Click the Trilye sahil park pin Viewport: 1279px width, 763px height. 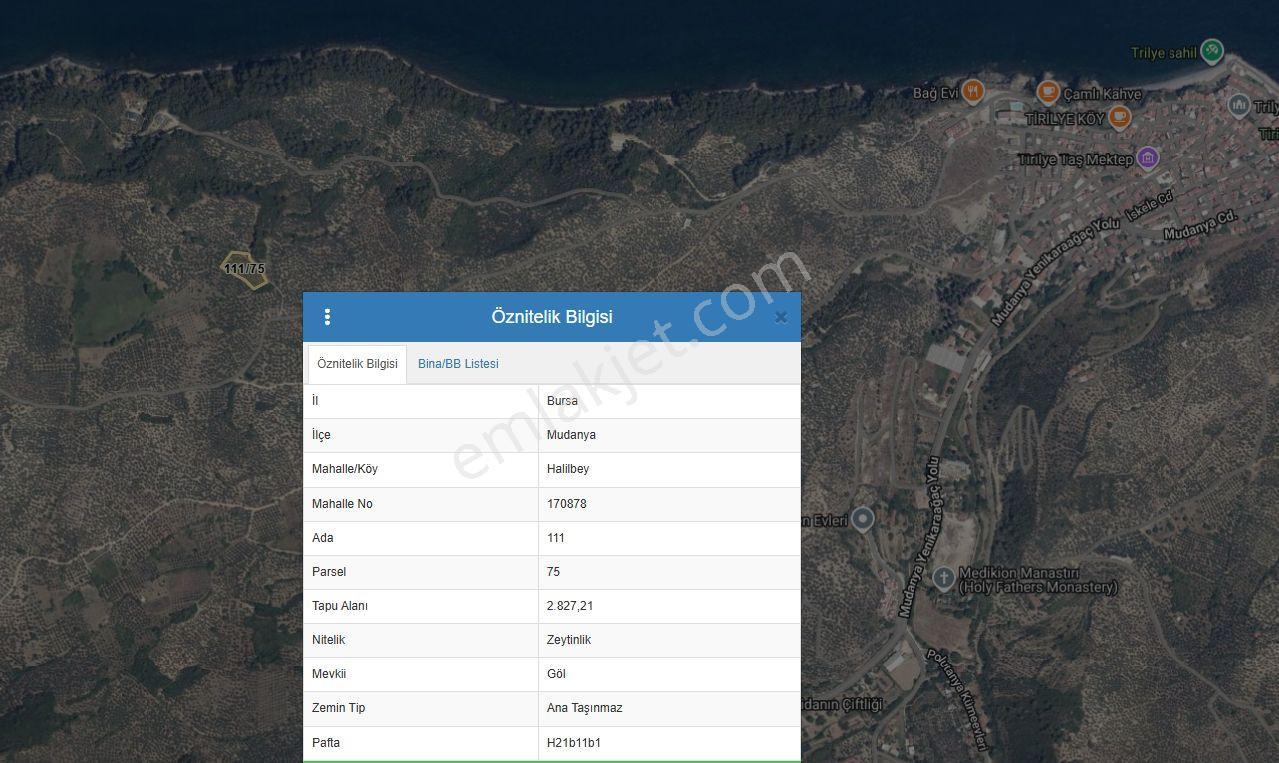coord(1212,50)
